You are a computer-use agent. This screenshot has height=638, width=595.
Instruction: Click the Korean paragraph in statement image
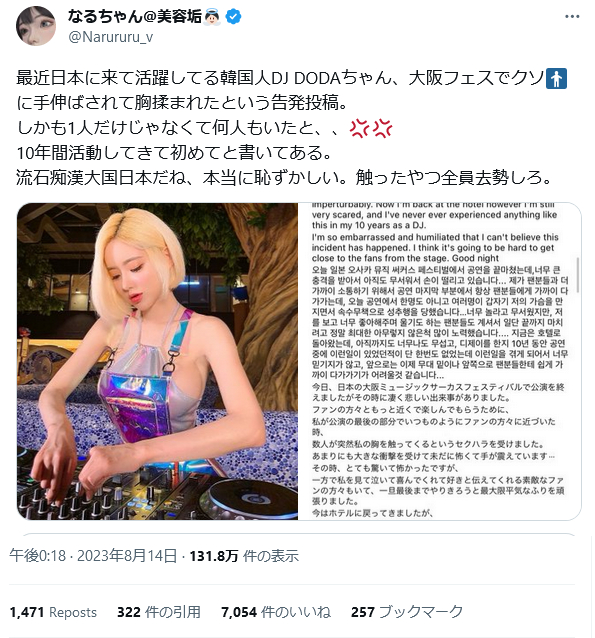pos(440,322)
